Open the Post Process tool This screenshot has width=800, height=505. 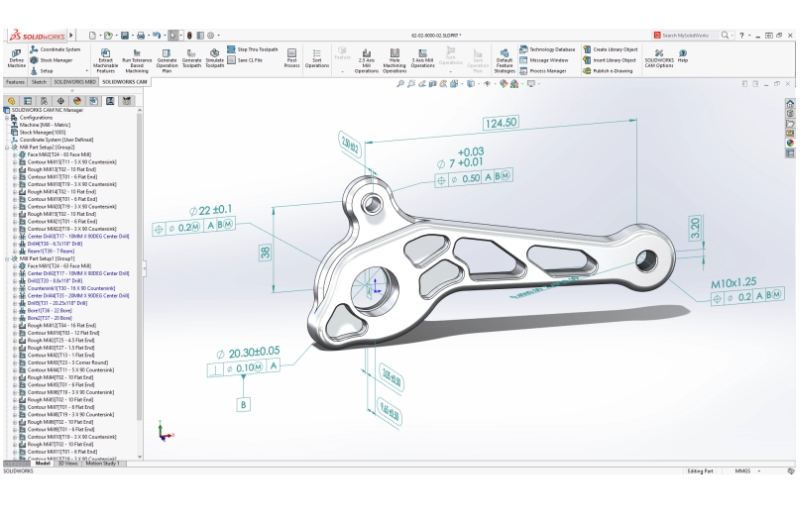pyautogui.click(x=291, y=55)
